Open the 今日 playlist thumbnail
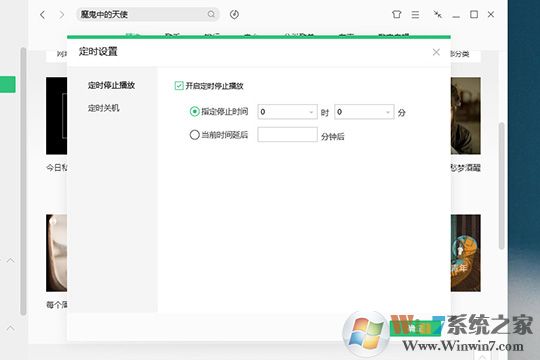The width and height of the screenshot is (540, 360). [56, 116]
